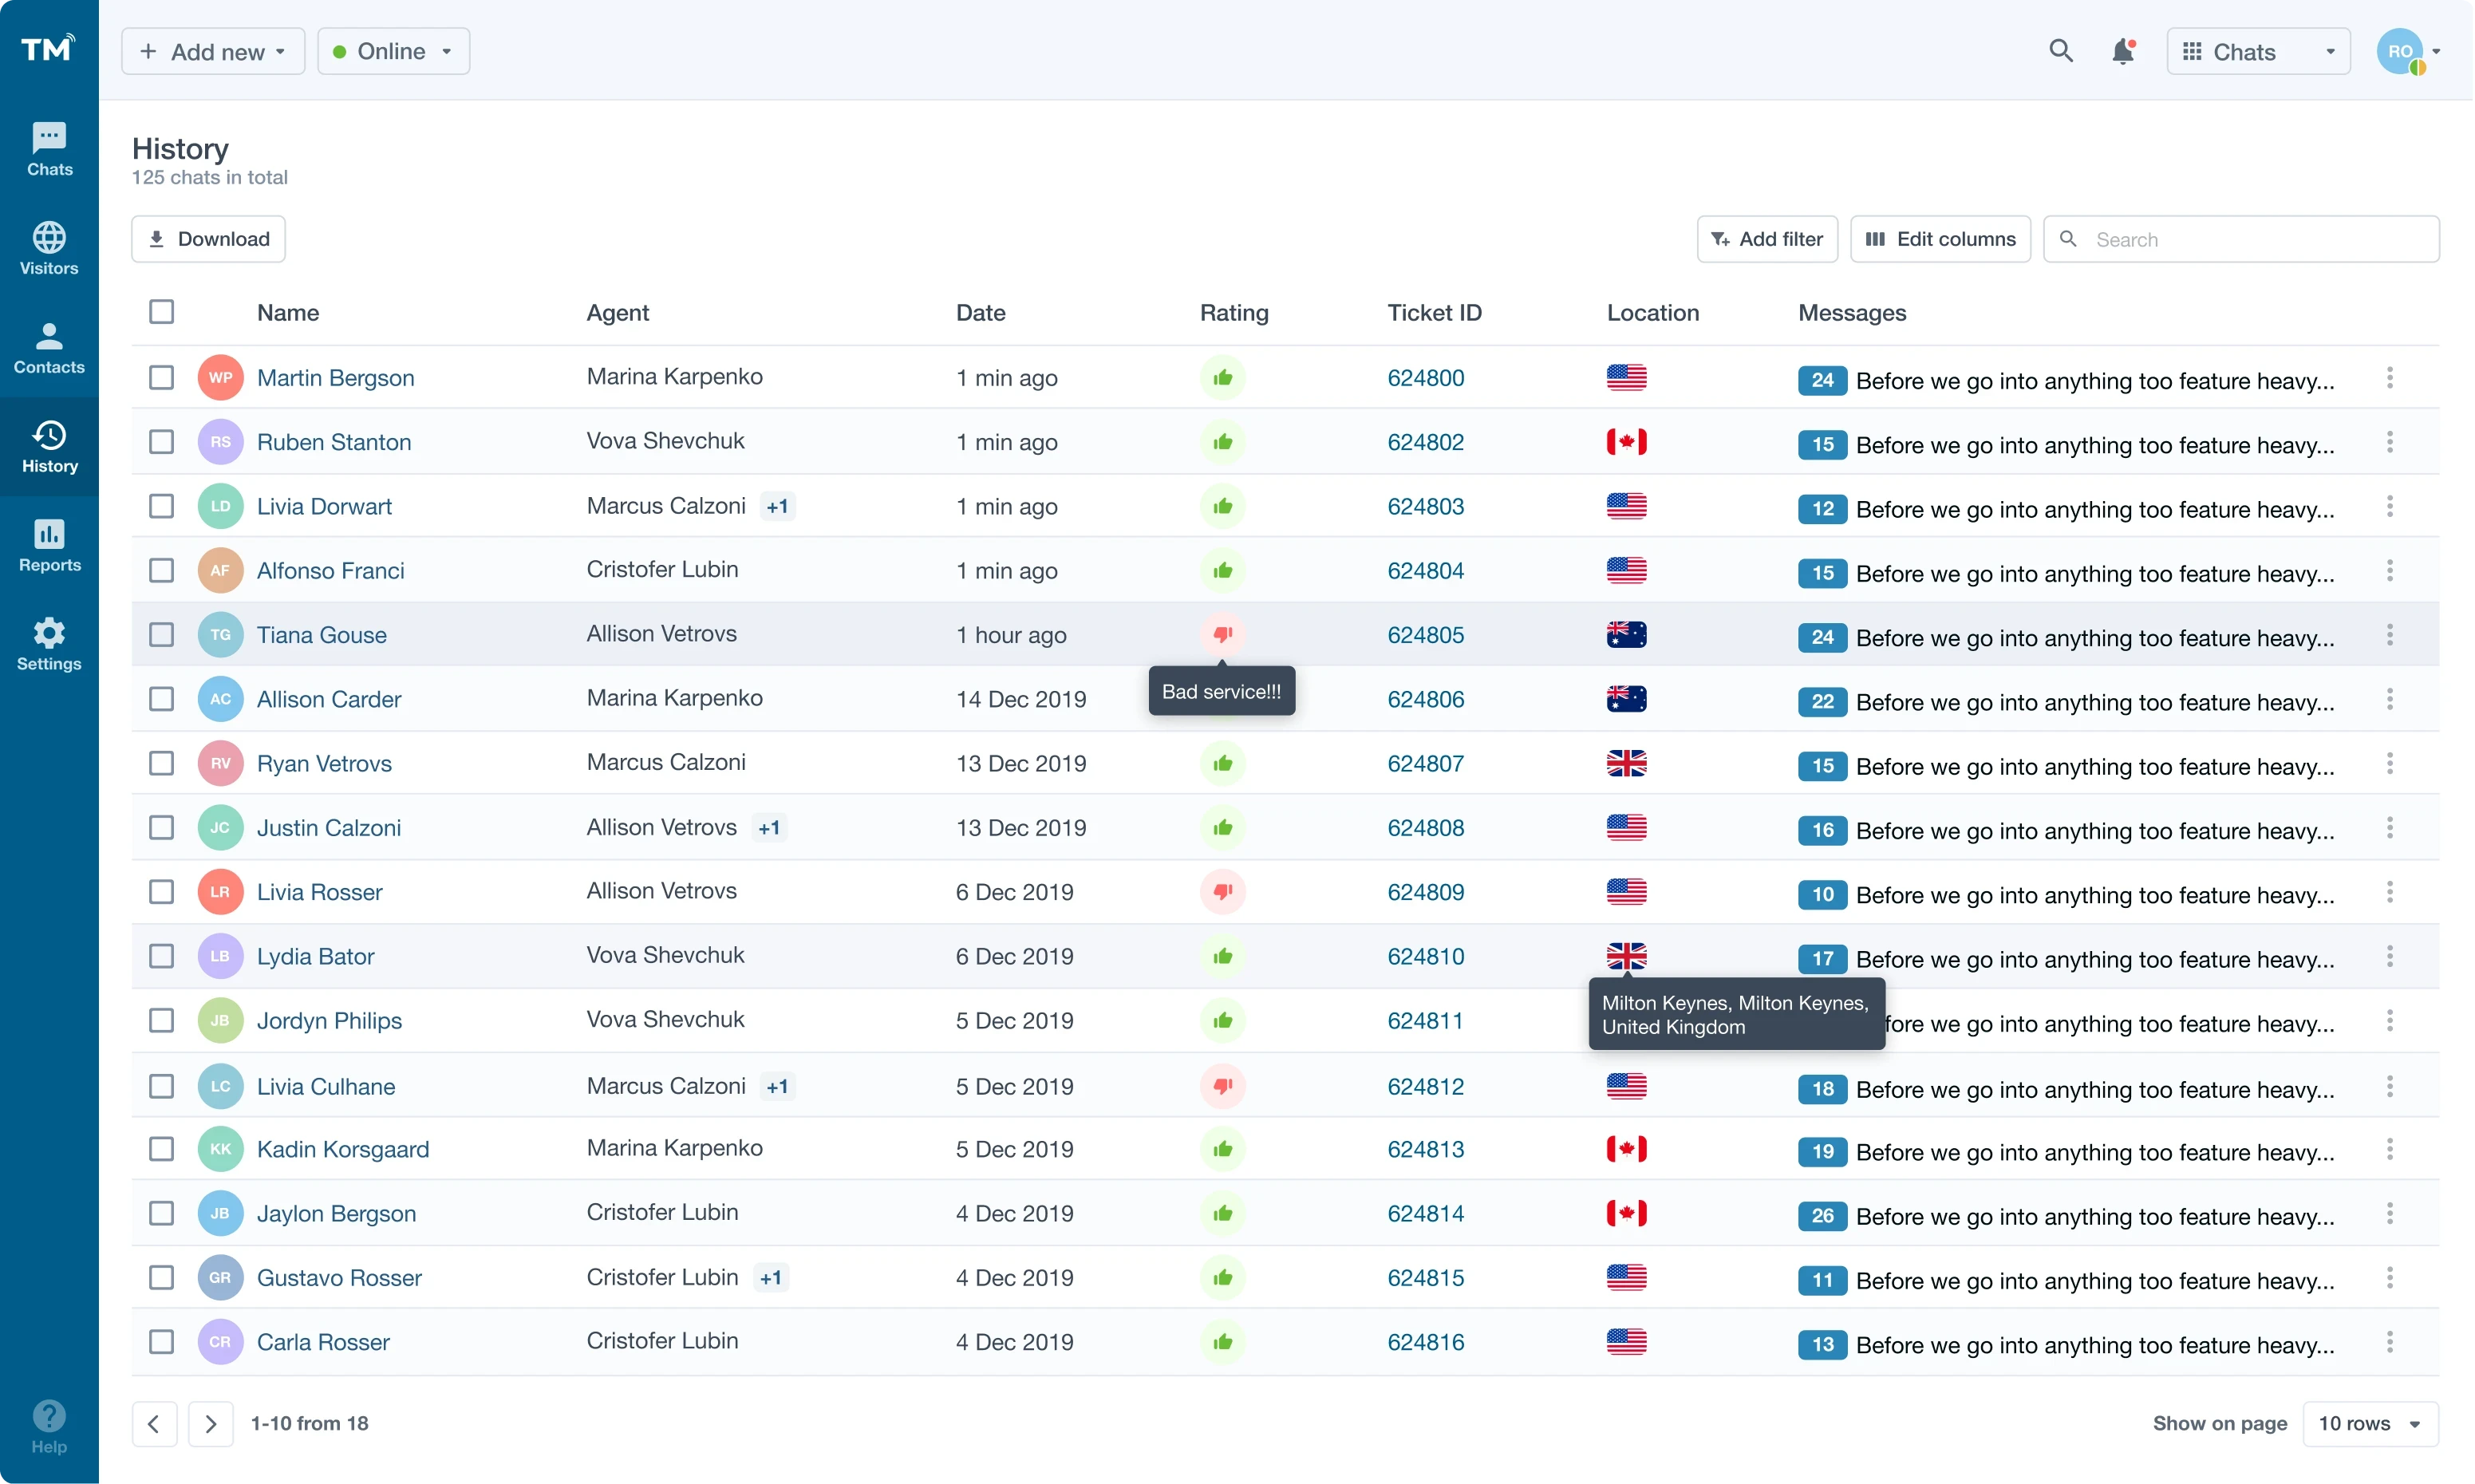Open ticket 624805 link
The height and width of the screenshot is (1484, 2475).
(x=1426, y=635)
